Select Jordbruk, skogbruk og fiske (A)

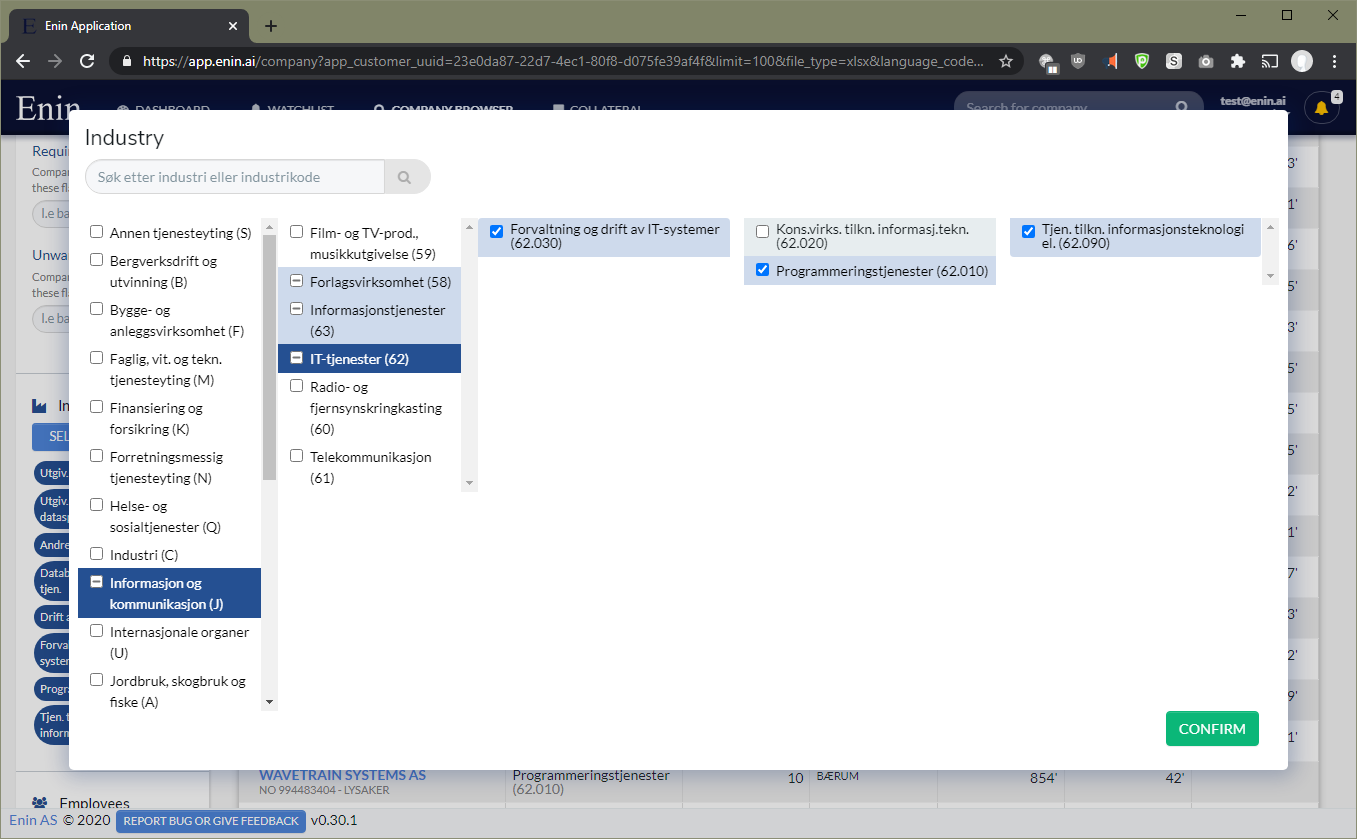[x=169, y=691]
